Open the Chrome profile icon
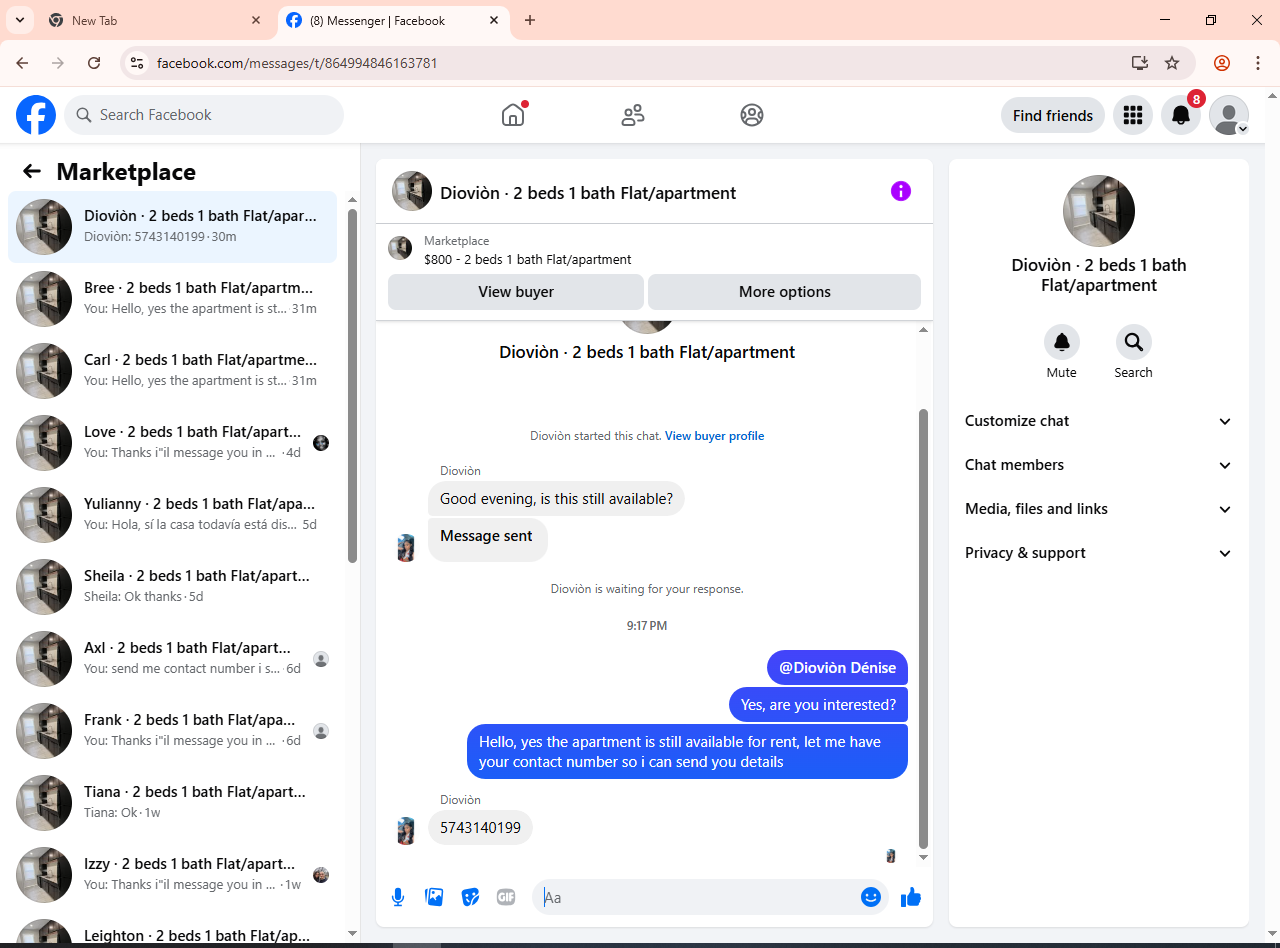Image resolution: width=1280 pixels, height=948 pixels. 1222,63
